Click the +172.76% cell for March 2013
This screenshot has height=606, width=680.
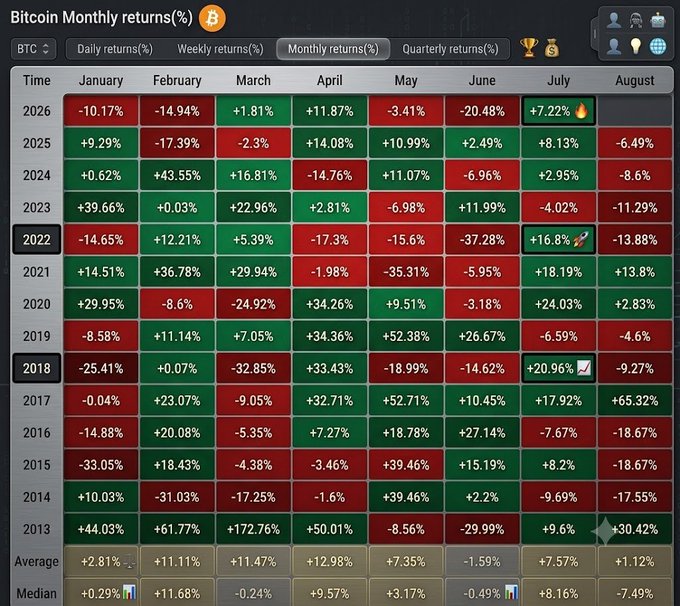pos(253,529)
